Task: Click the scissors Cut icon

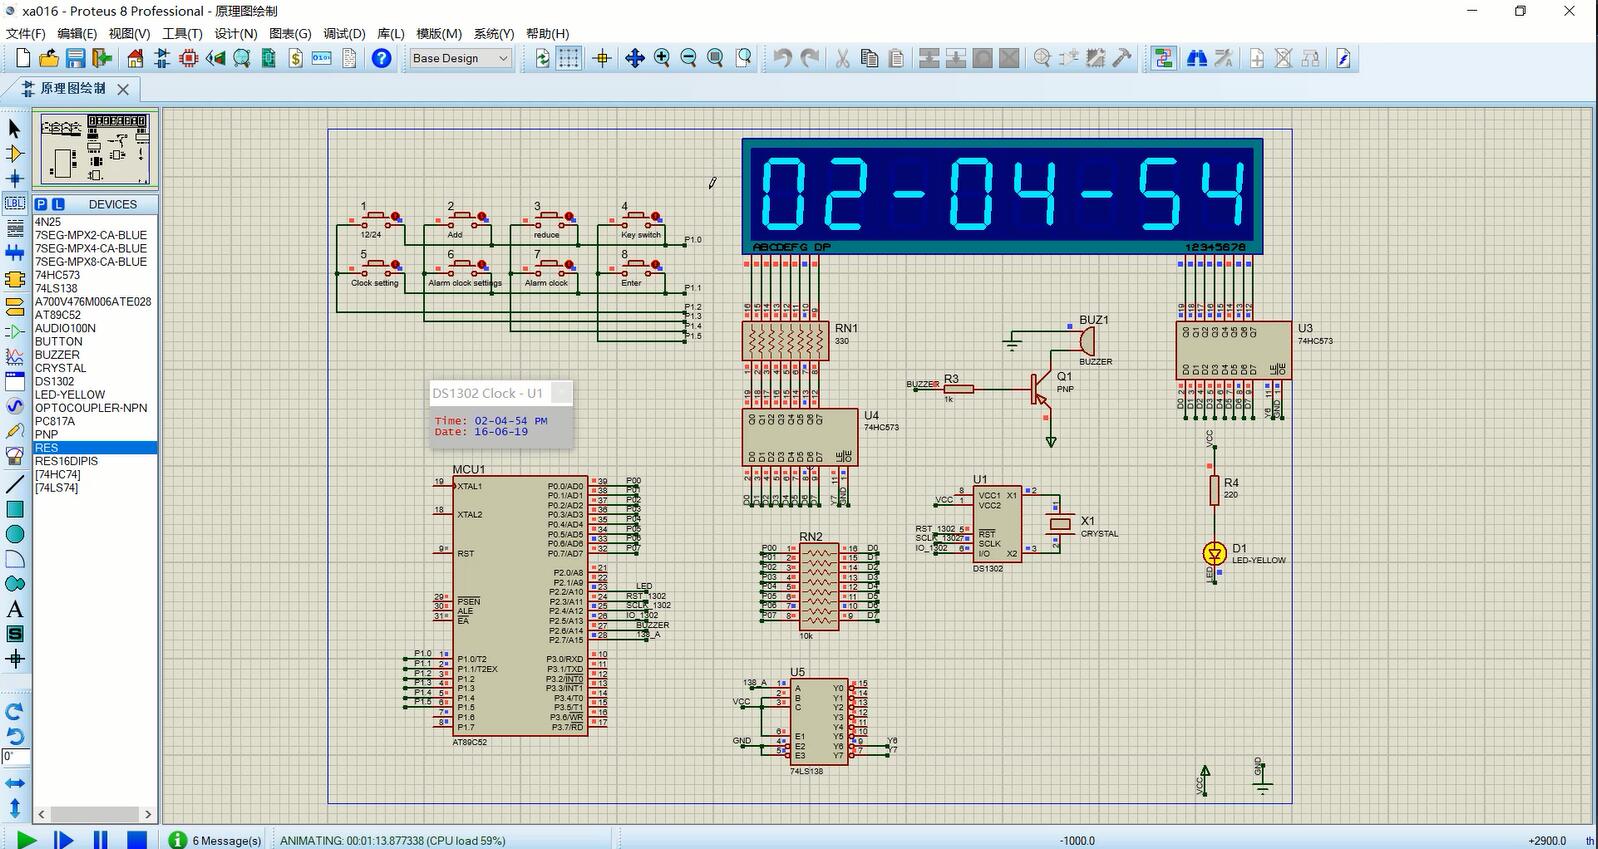Action: [x=842, y=58]
